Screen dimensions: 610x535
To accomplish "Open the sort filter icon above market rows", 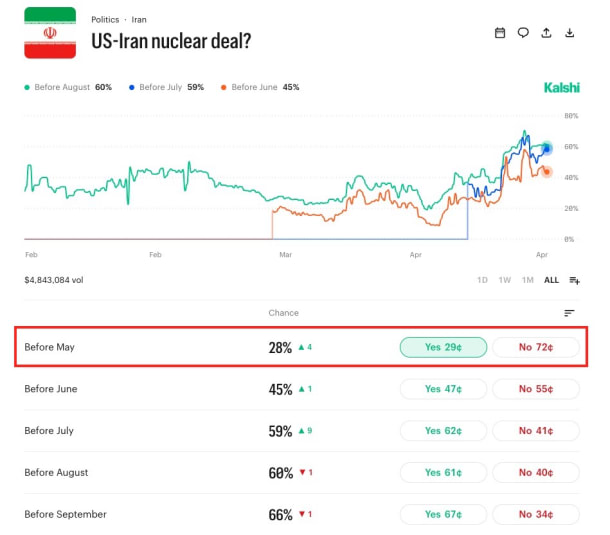I will point(569,313).
